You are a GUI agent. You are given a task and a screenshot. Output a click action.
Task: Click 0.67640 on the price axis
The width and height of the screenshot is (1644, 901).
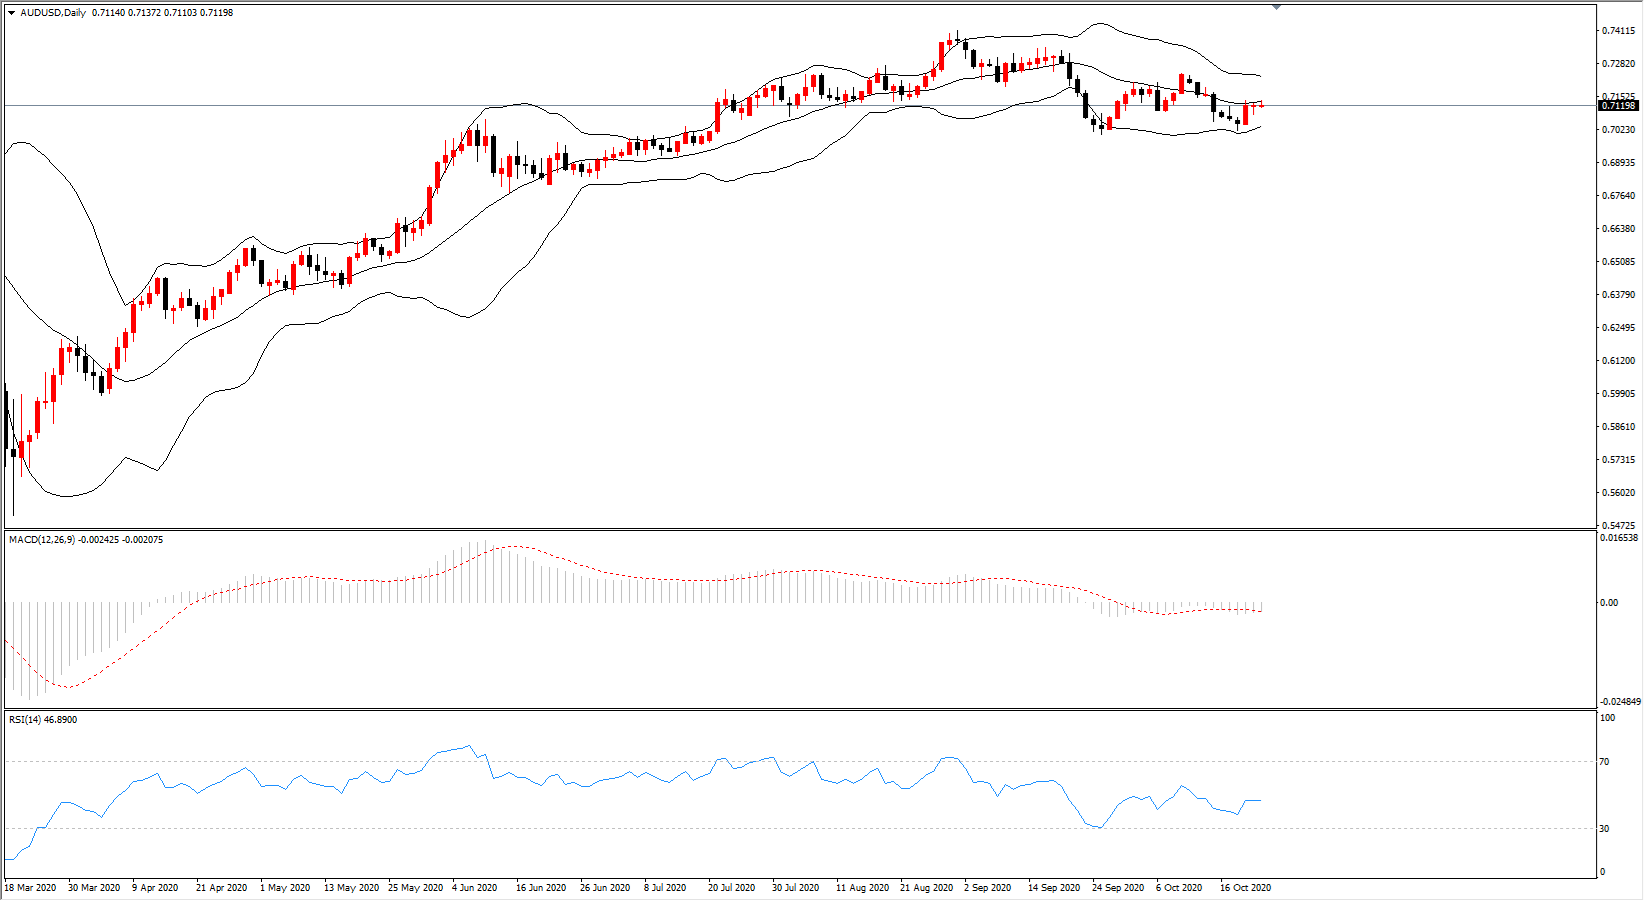[x=1618, y=196]
